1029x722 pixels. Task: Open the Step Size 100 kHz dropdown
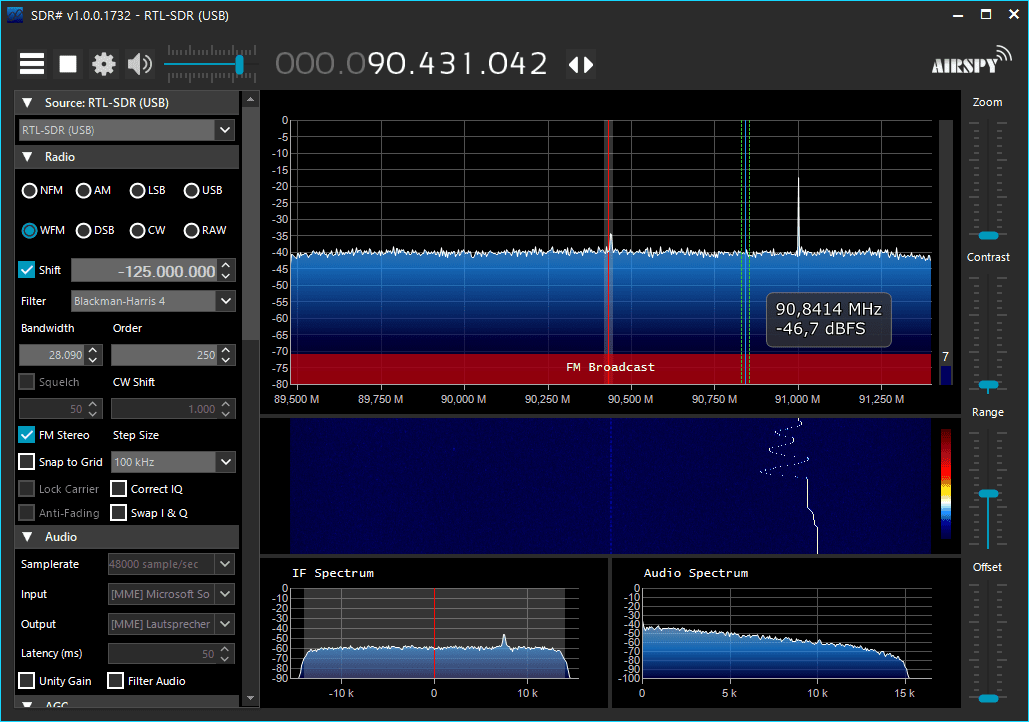(x=225, y=462)
